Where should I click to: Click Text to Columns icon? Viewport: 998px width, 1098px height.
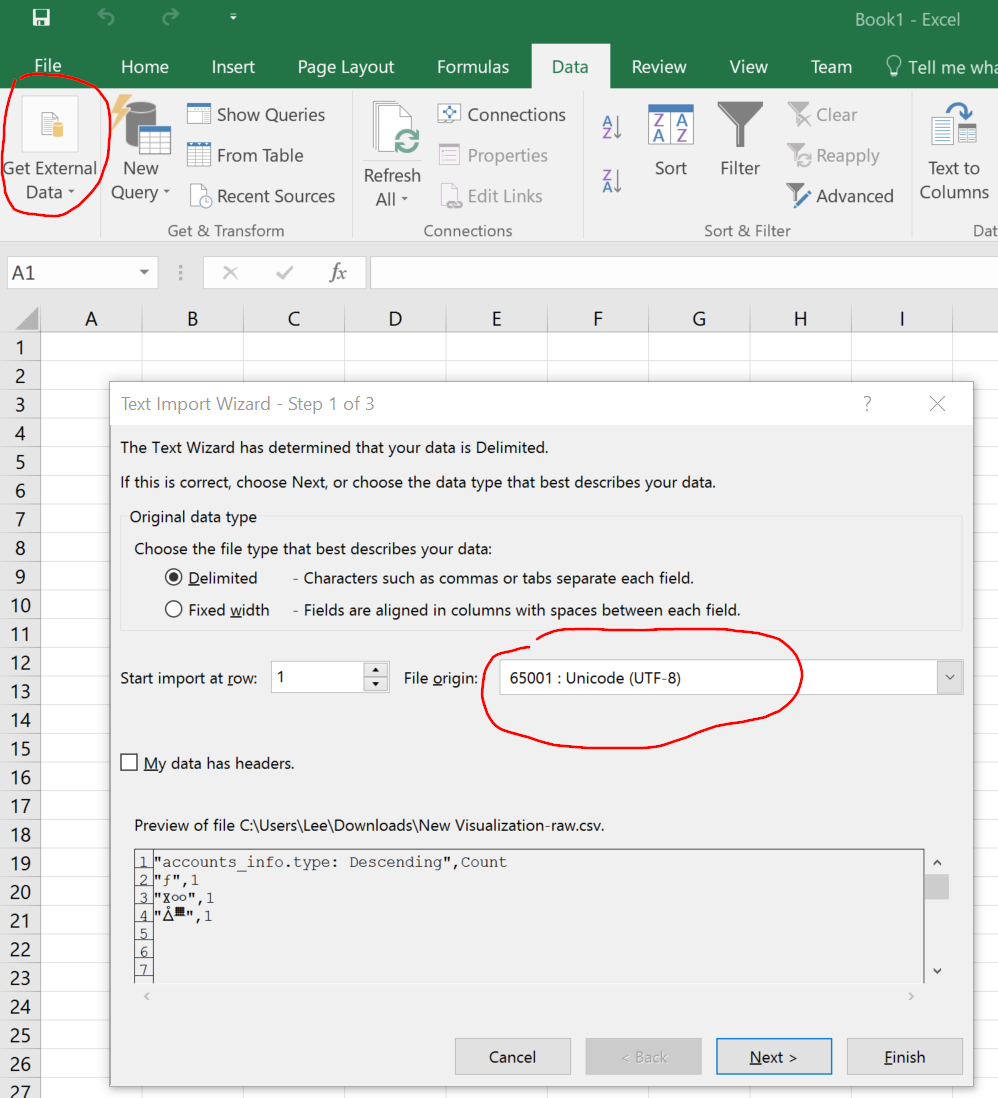pyautogui.click(x=954, y=123)
